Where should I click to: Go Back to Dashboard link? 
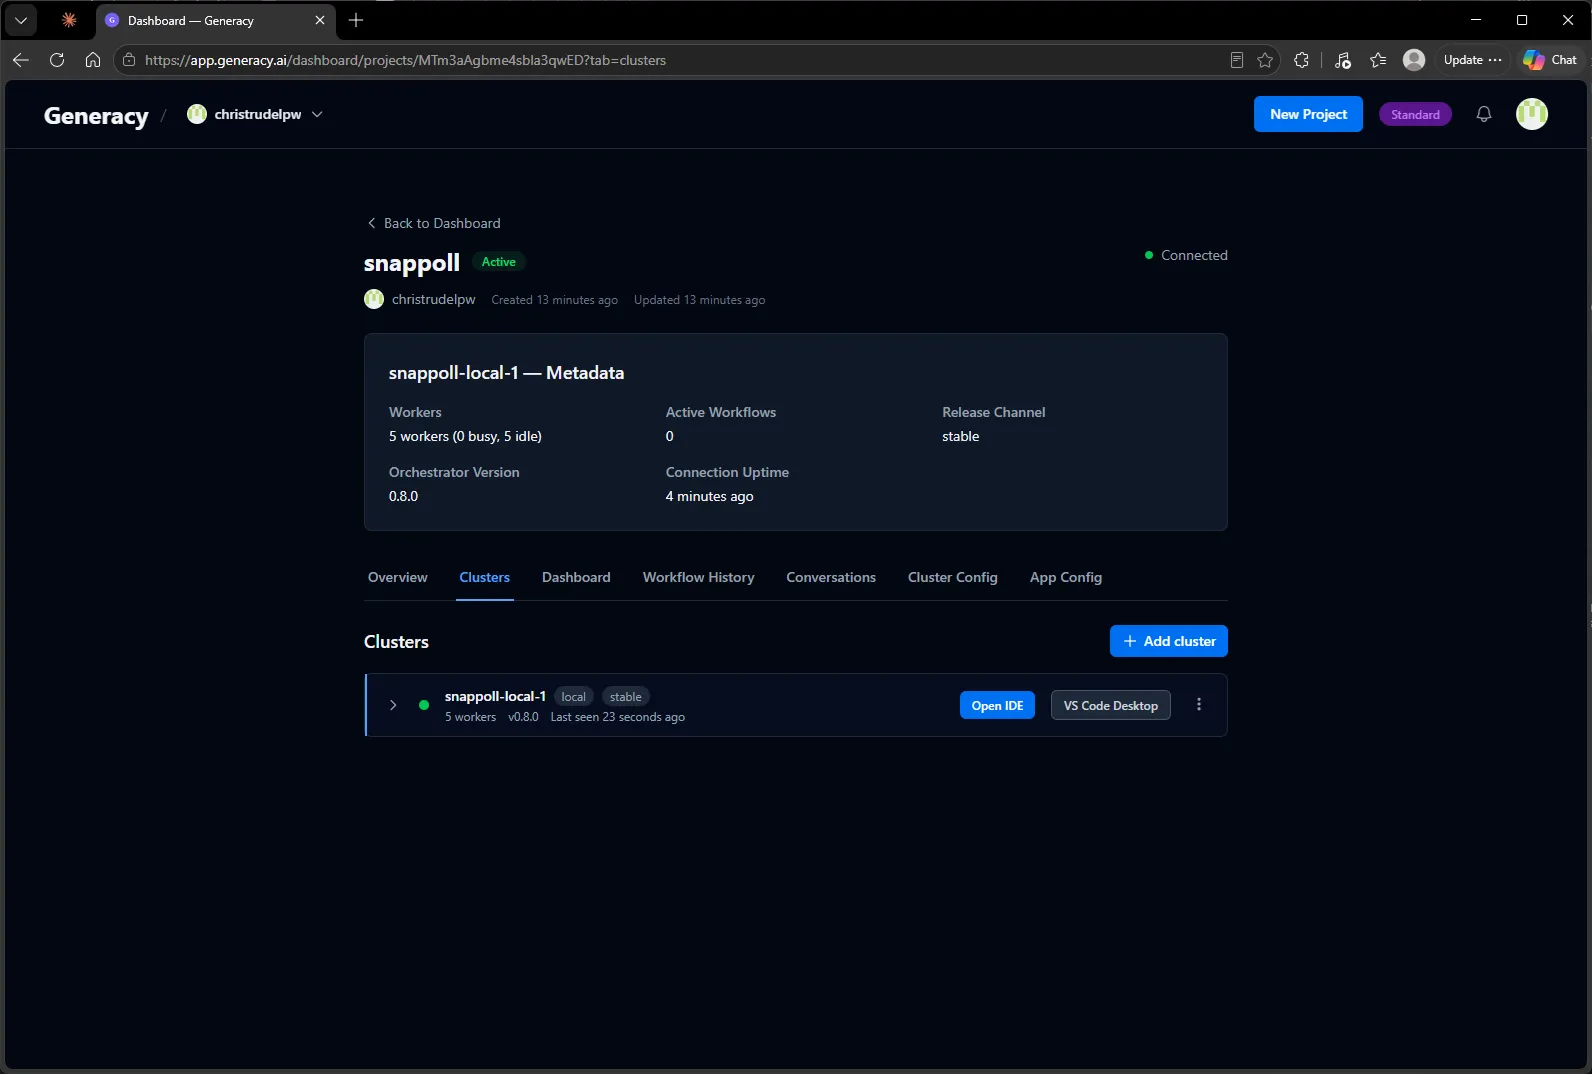(x=434, y=223)
